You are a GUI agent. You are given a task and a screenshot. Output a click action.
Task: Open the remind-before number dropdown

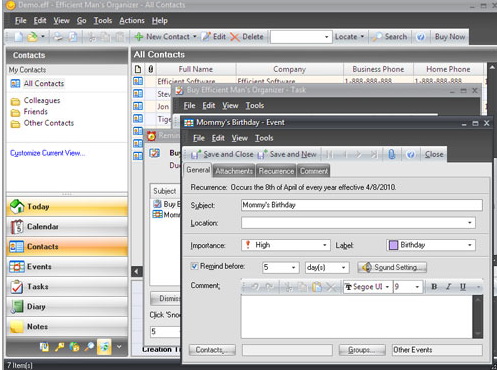(293, 267)
